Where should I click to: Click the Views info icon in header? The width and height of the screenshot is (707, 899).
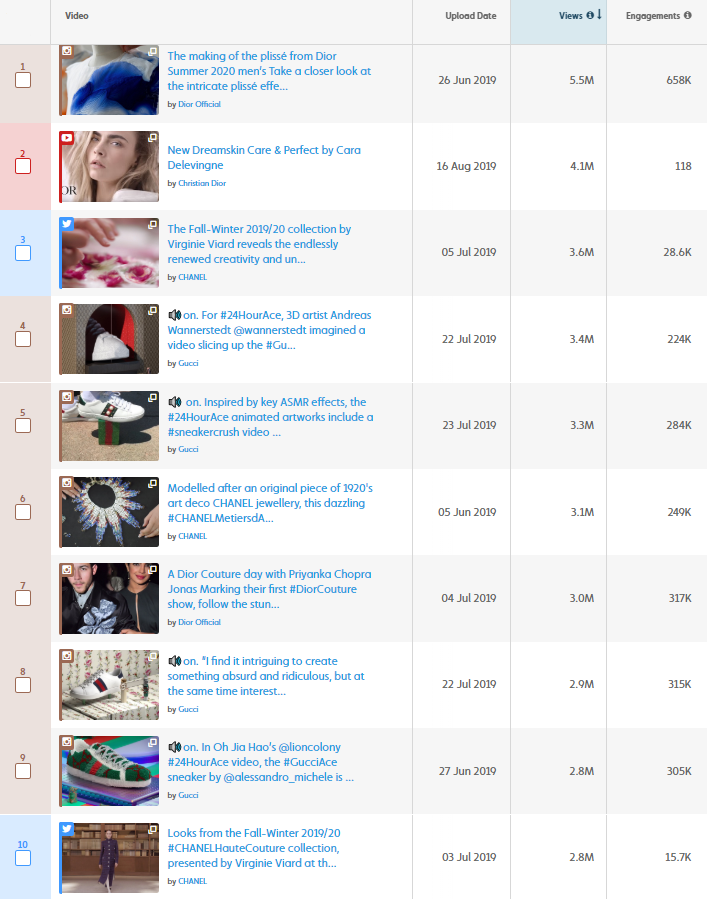tap(590, 15)
